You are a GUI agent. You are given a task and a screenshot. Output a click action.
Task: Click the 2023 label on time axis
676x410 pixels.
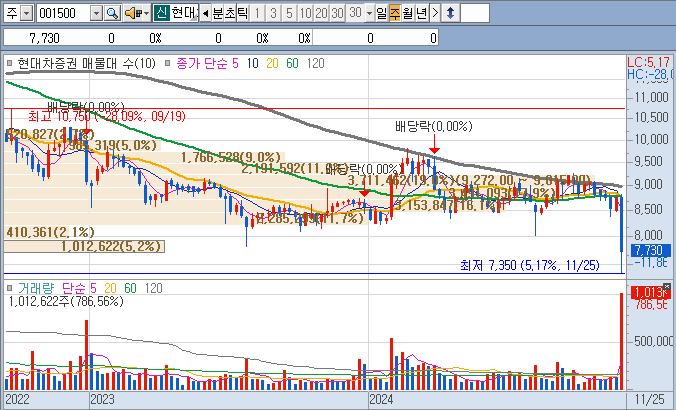[102, 399]
